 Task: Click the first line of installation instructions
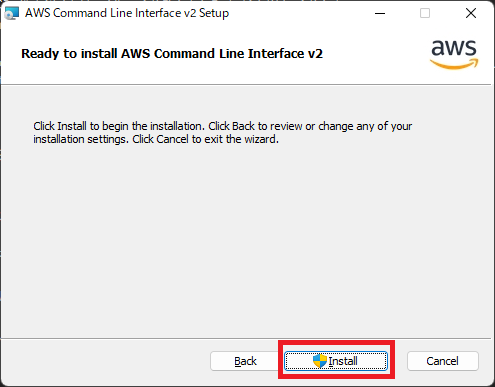[223, 126]
